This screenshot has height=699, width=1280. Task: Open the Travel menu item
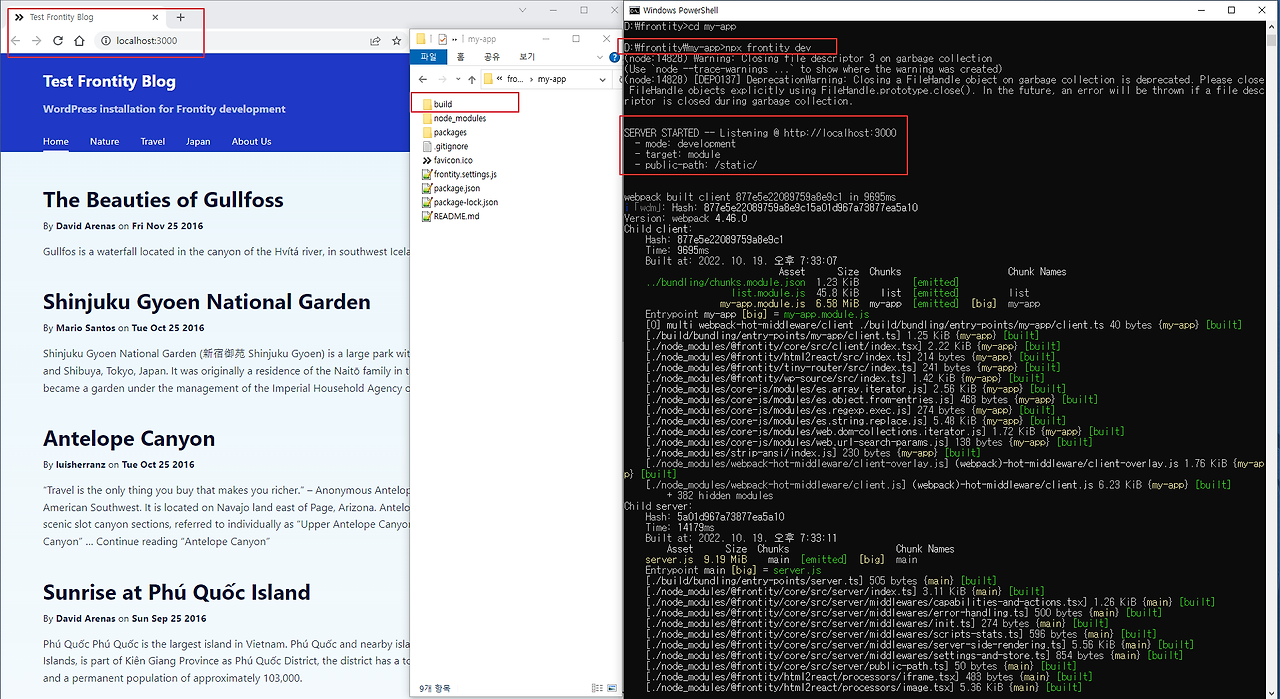pyautogui.click(x=153, y=141)
